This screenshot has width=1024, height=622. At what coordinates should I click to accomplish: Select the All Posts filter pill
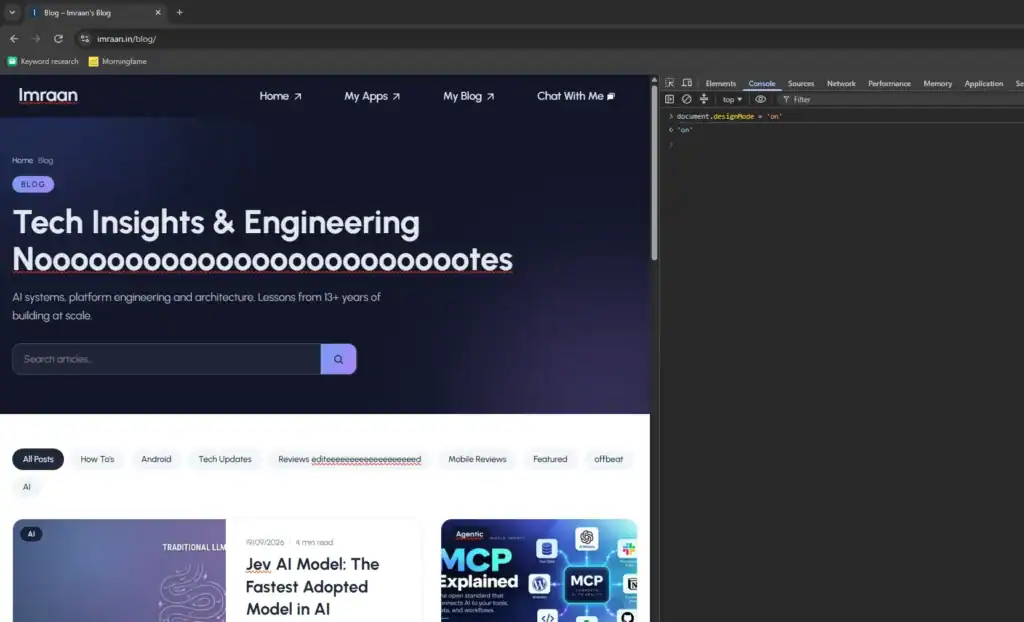(x=38, y=459)
